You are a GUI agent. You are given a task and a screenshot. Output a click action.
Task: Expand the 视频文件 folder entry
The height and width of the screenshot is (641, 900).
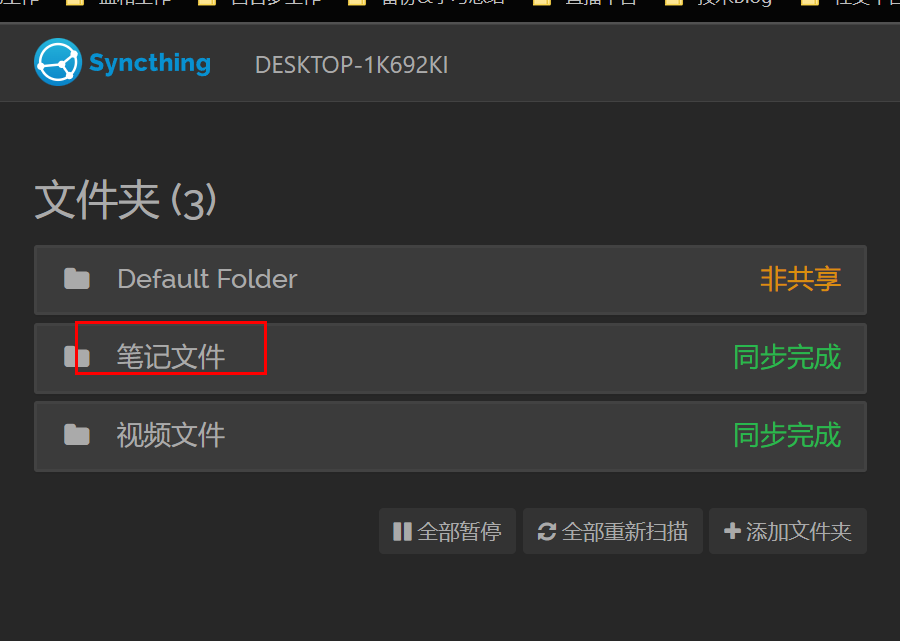[450, 436]
